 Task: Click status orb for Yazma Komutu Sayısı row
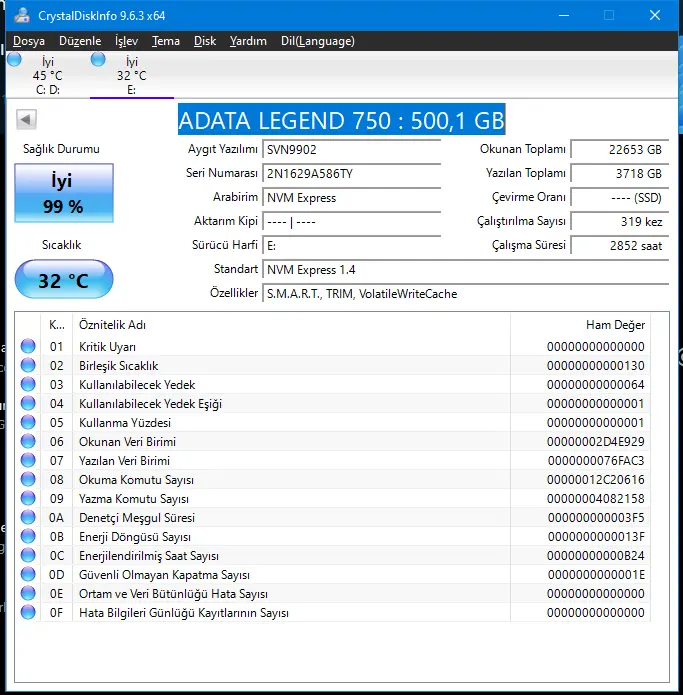point(28,499)
